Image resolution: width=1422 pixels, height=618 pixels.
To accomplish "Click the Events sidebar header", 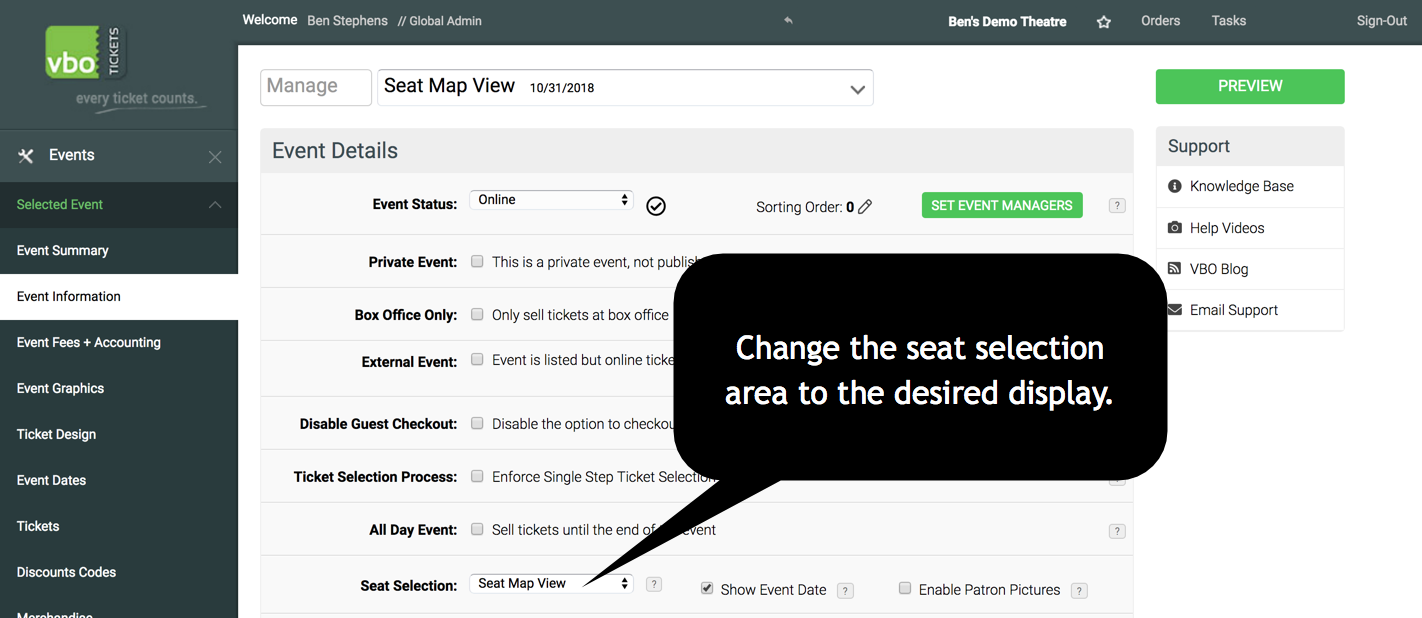I will click(x=119, y=155).
